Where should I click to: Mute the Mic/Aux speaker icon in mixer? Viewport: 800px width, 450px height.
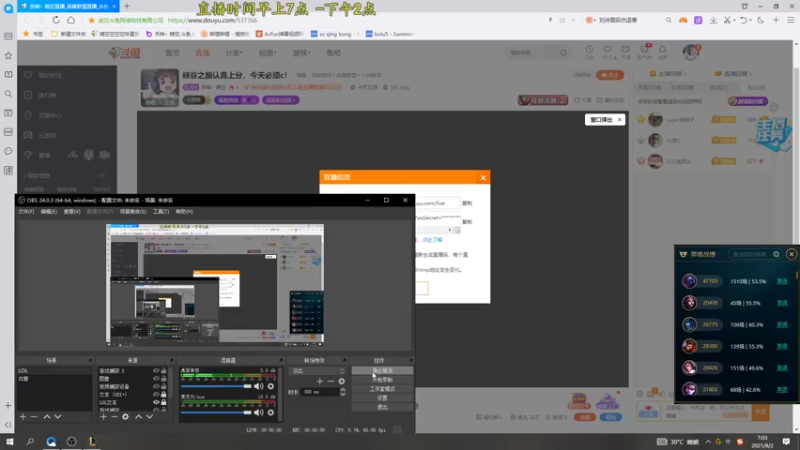[259, 412]
